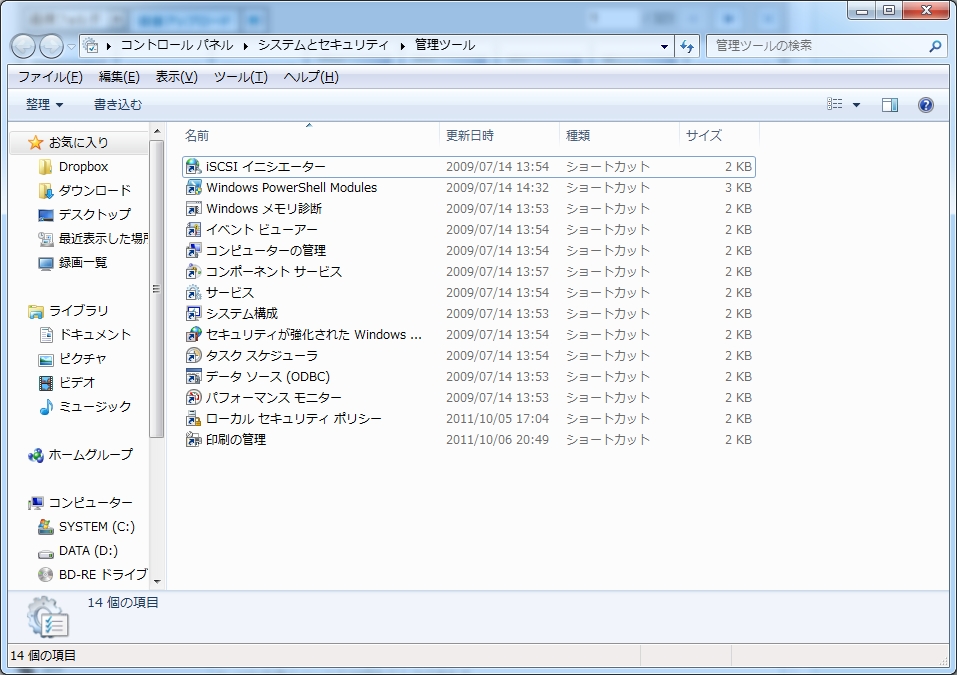Open 最近表示した場所 in favorites

pyautogui.click(x=93, y=239)
